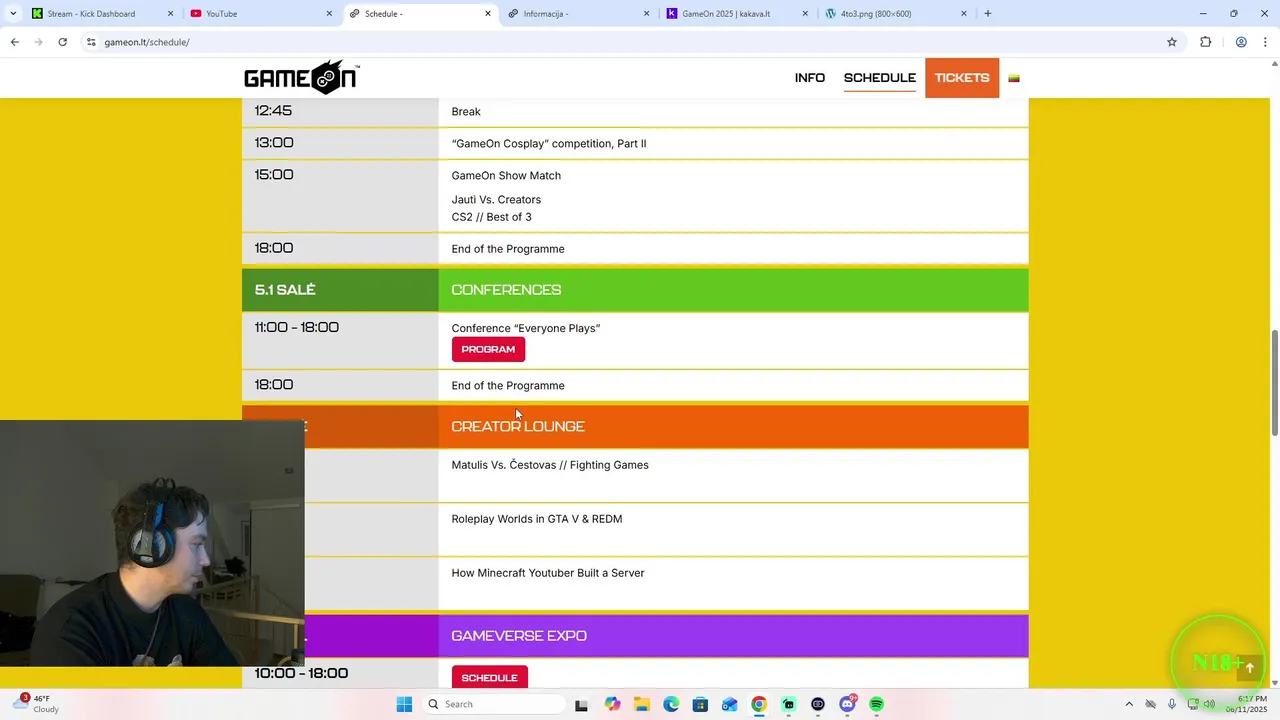Open the Conference PROGRAM button
The width and height of the screenshot is (1280, 720).
point(488,349)
